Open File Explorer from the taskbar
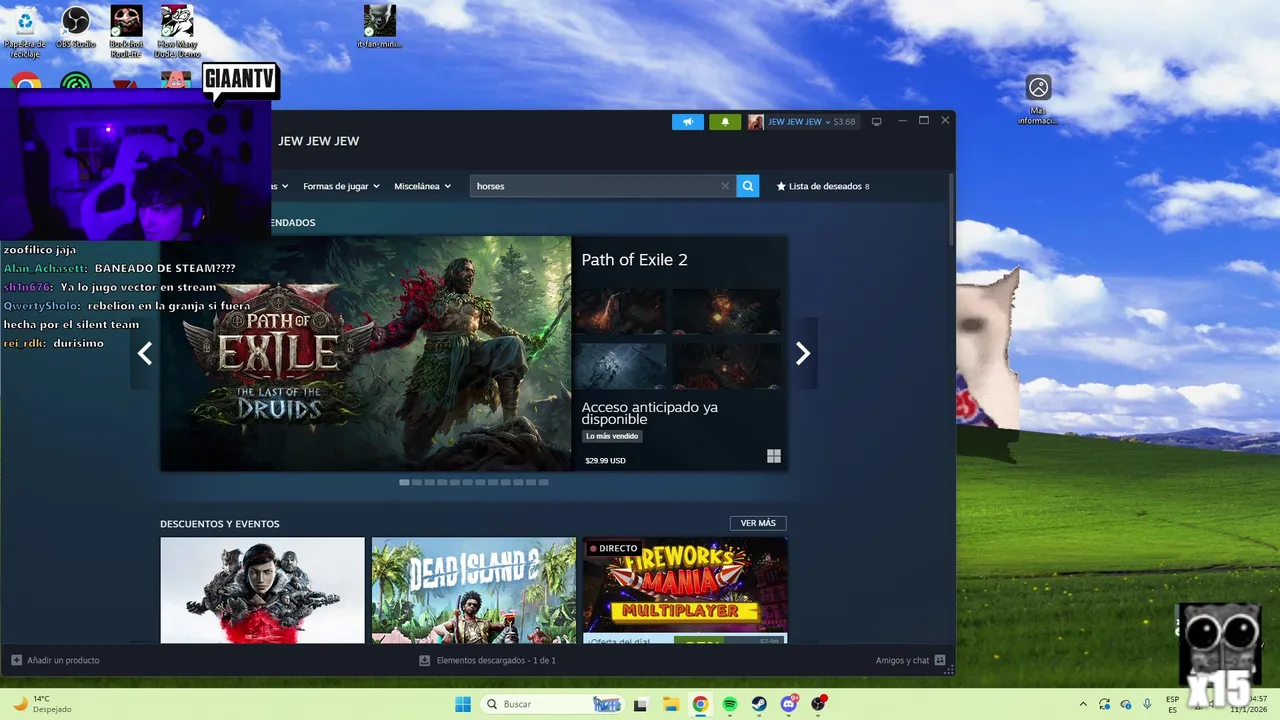Viewport: 1280px width, 720px height. coord(670,704)
